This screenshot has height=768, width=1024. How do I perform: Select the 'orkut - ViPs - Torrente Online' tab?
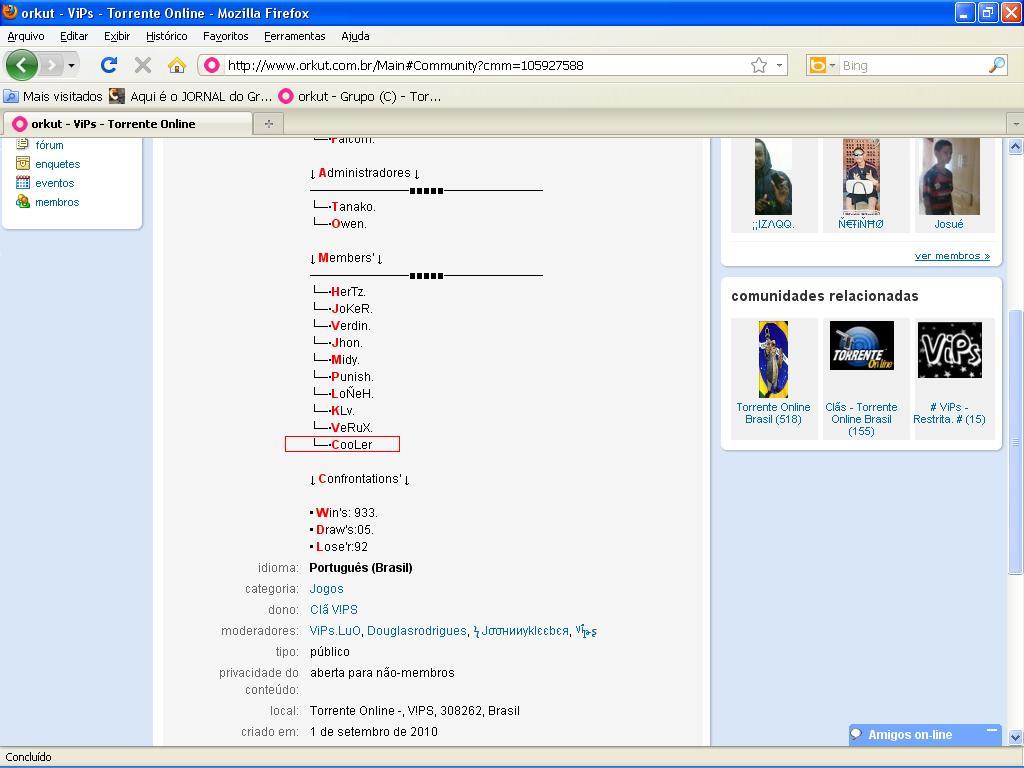tap(128, 123)
